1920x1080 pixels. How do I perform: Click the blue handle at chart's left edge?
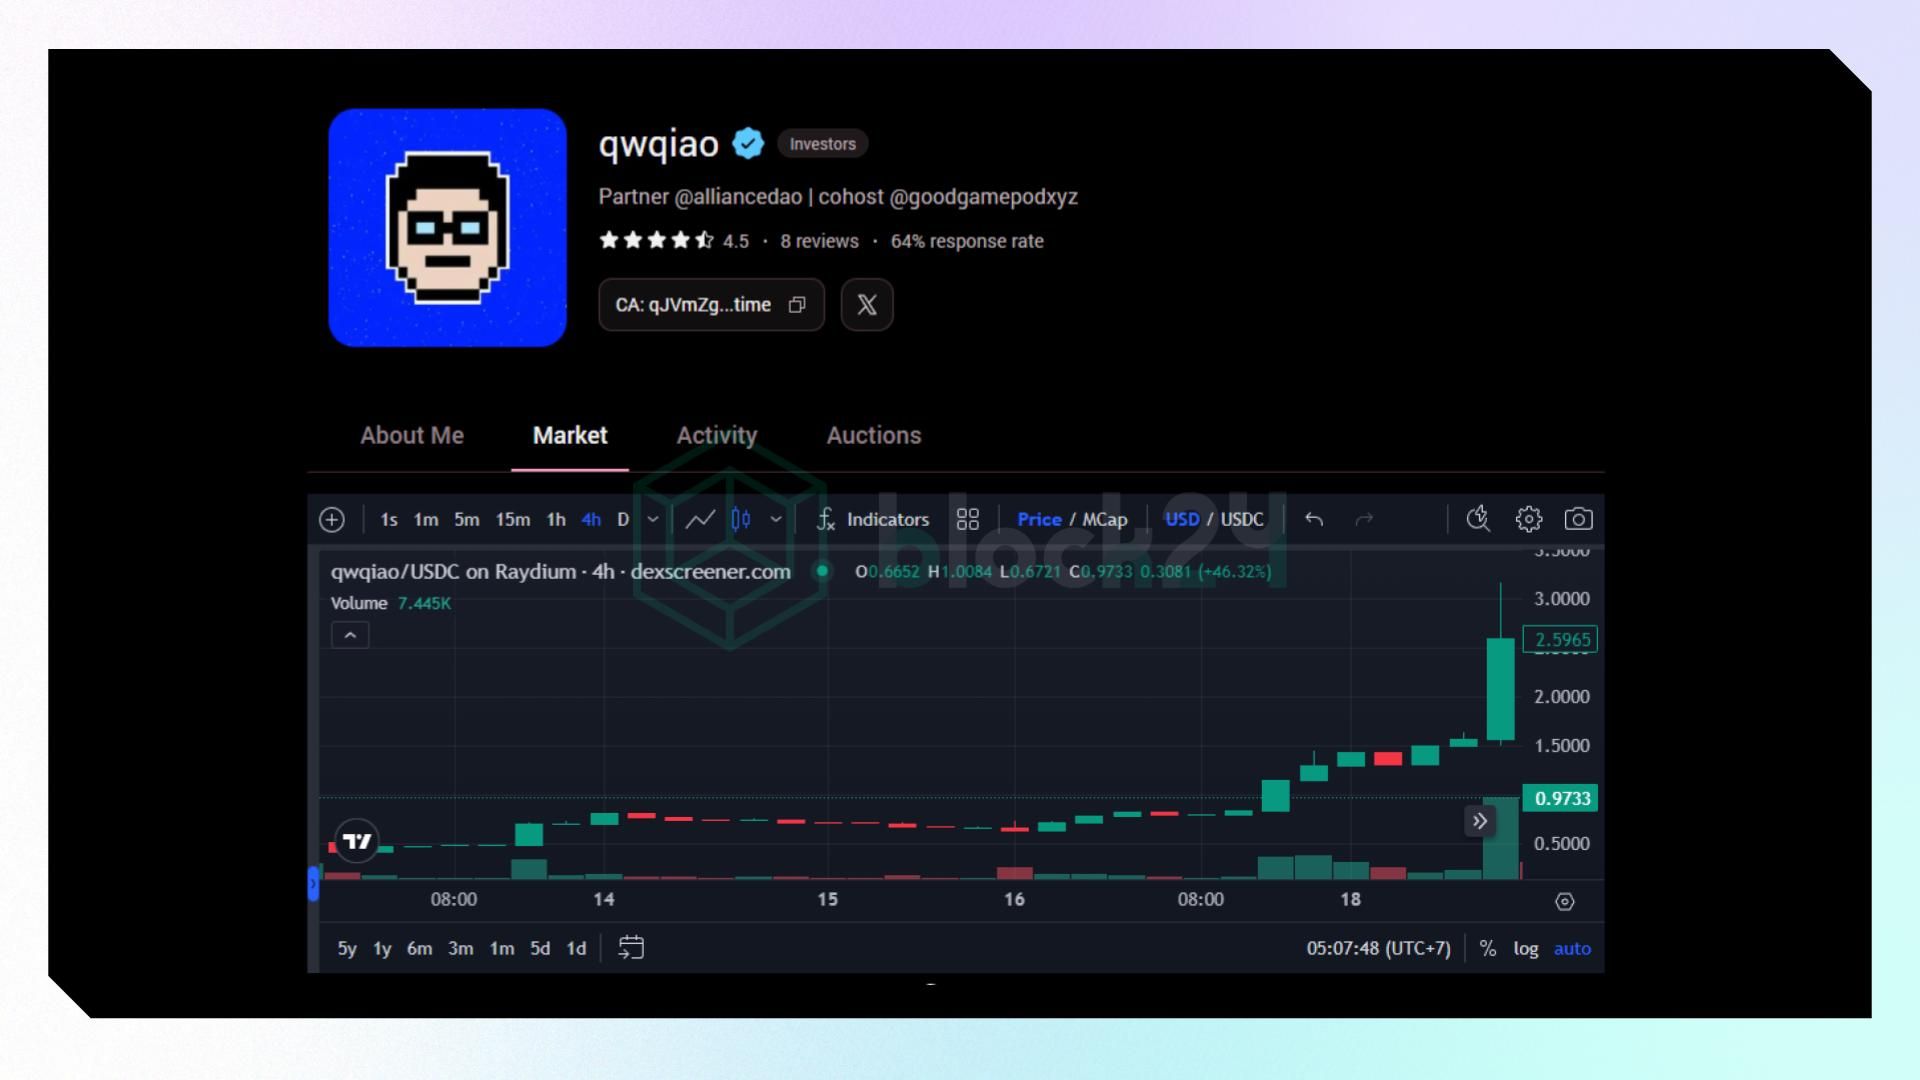pyautogui.click(x=313, y=884)
